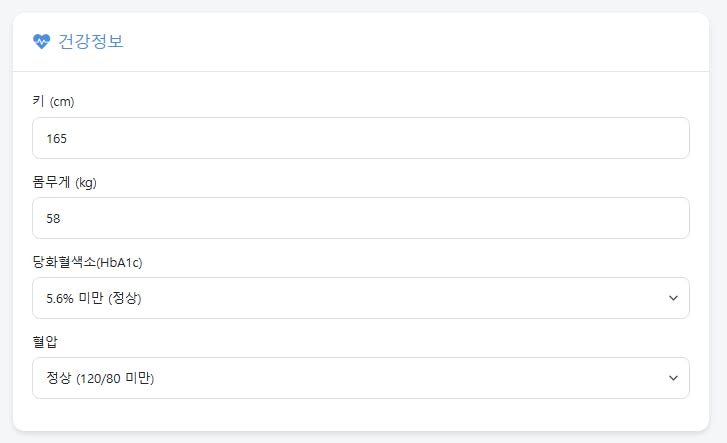Select the '5.6% 미만 (정상)' option text

coord(94,298)
